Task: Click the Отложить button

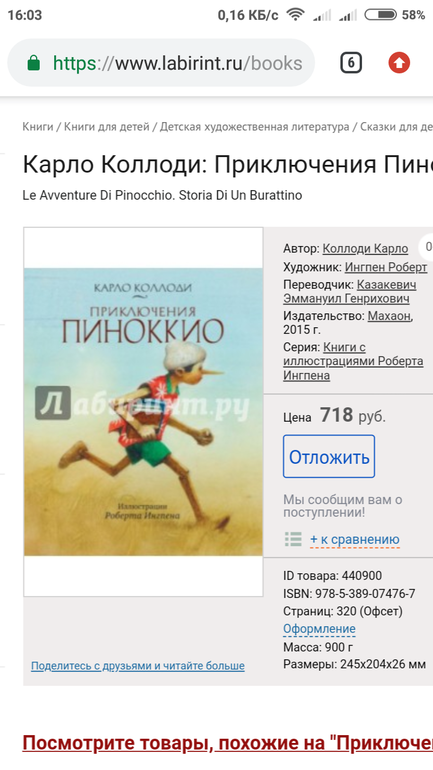Action: coord(329,456)
